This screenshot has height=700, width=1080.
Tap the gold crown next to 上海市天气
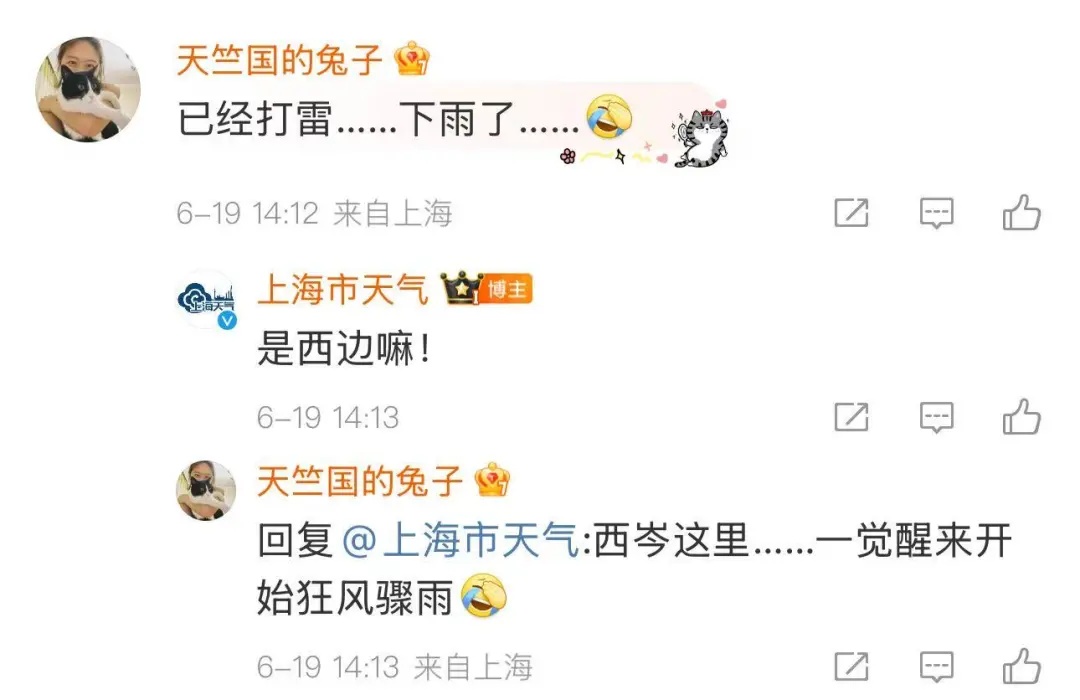coord(461,288)
